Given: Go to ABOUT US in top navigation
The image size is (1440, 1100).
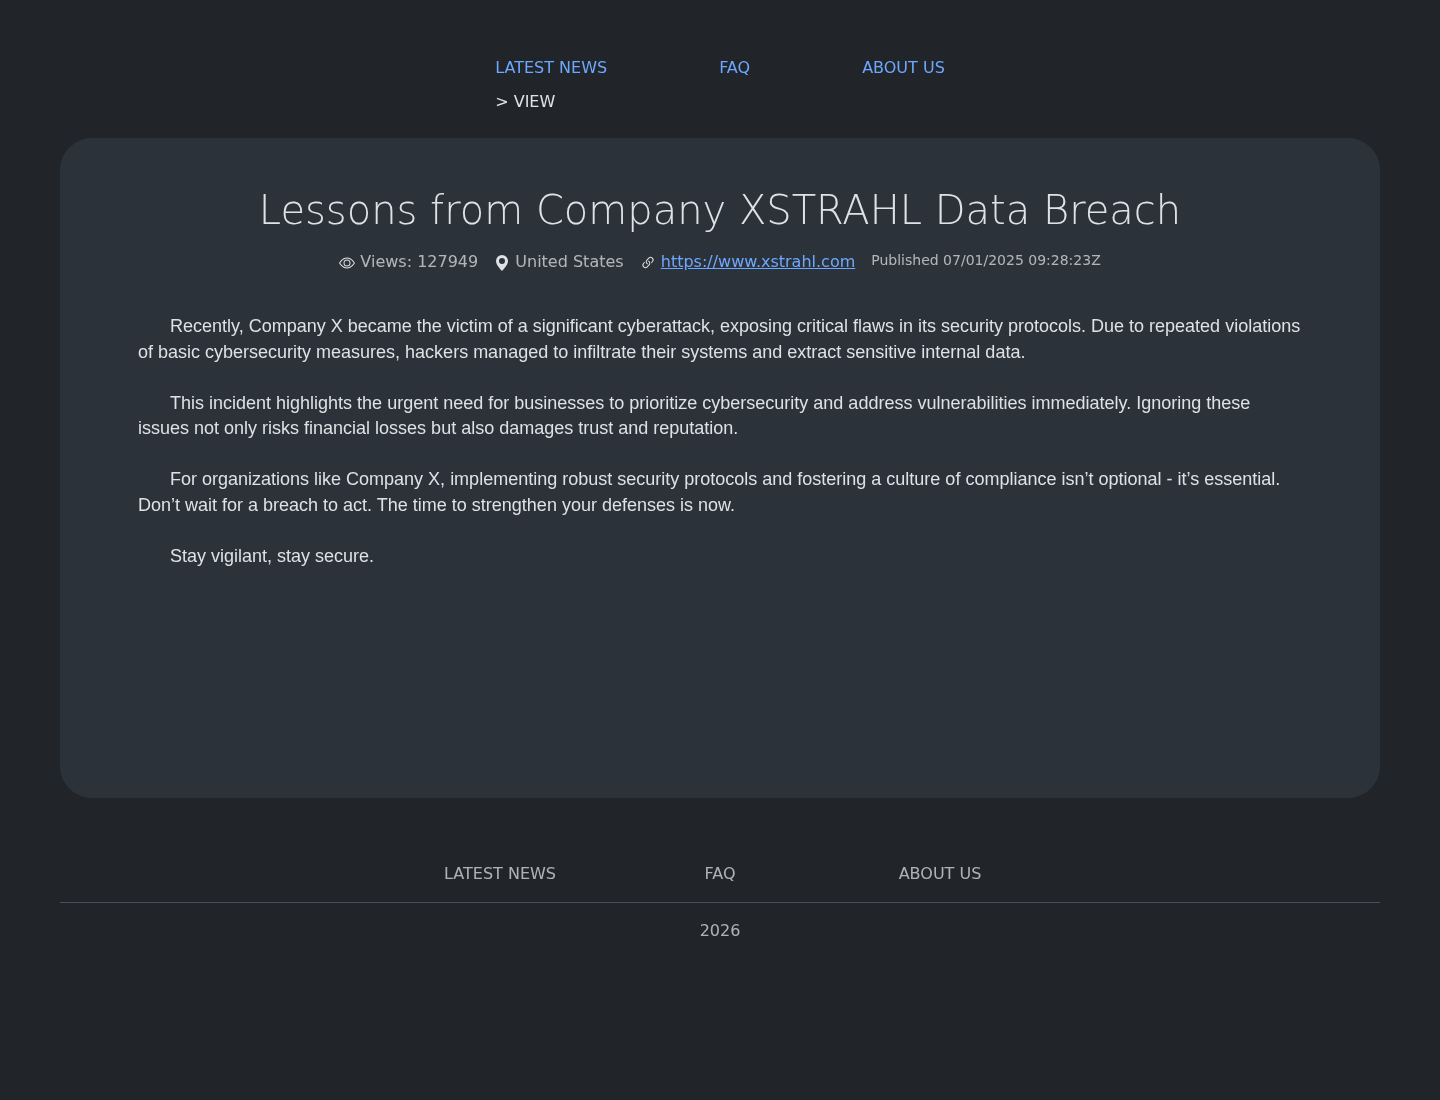Looking at the screenshot, I should coord(903,67).
